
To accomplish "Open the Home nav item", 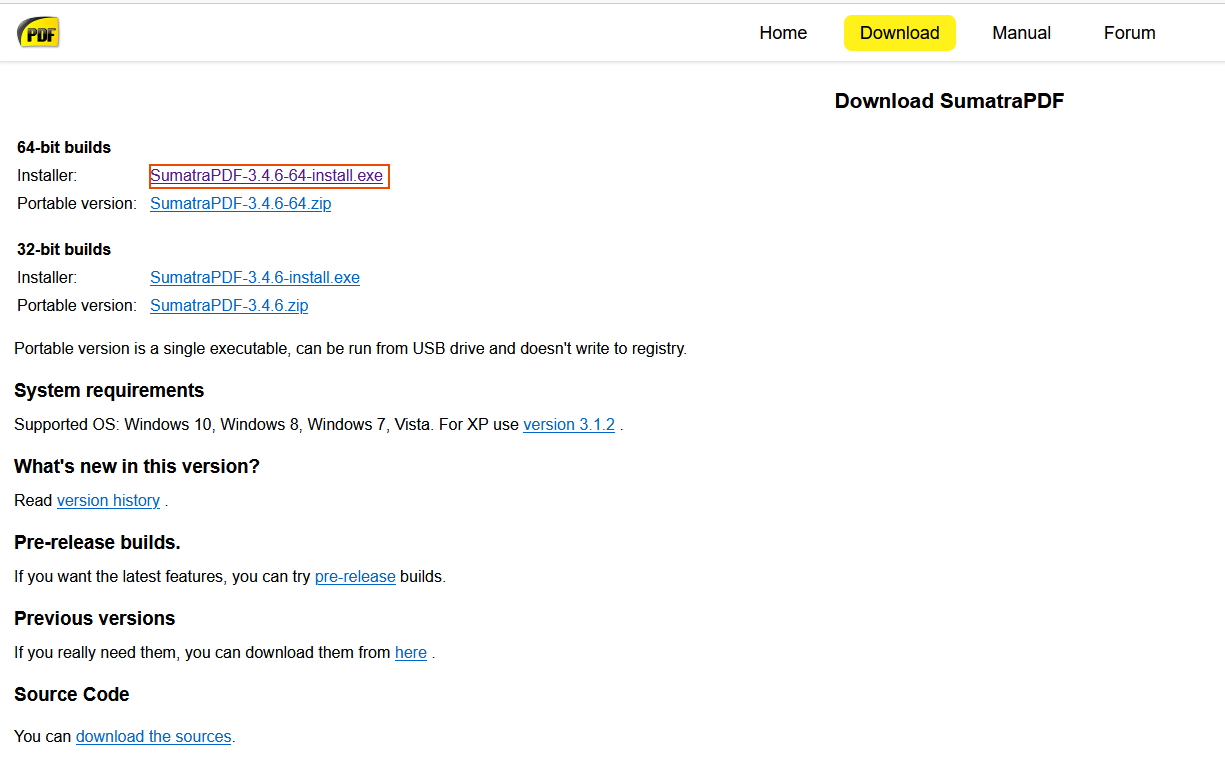I will pos(783,33).
